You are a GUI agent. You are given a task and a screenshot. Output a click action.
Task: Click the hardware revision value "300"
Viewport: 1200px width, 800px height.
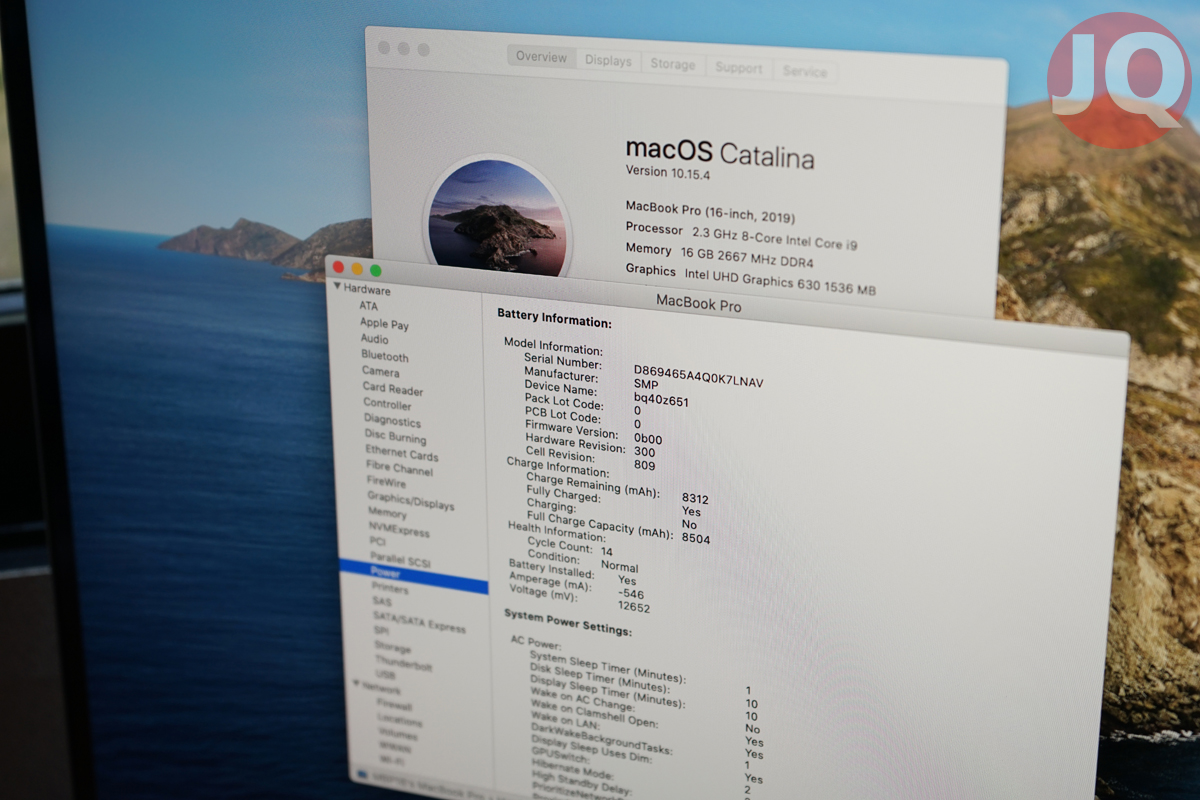point(644,451)
